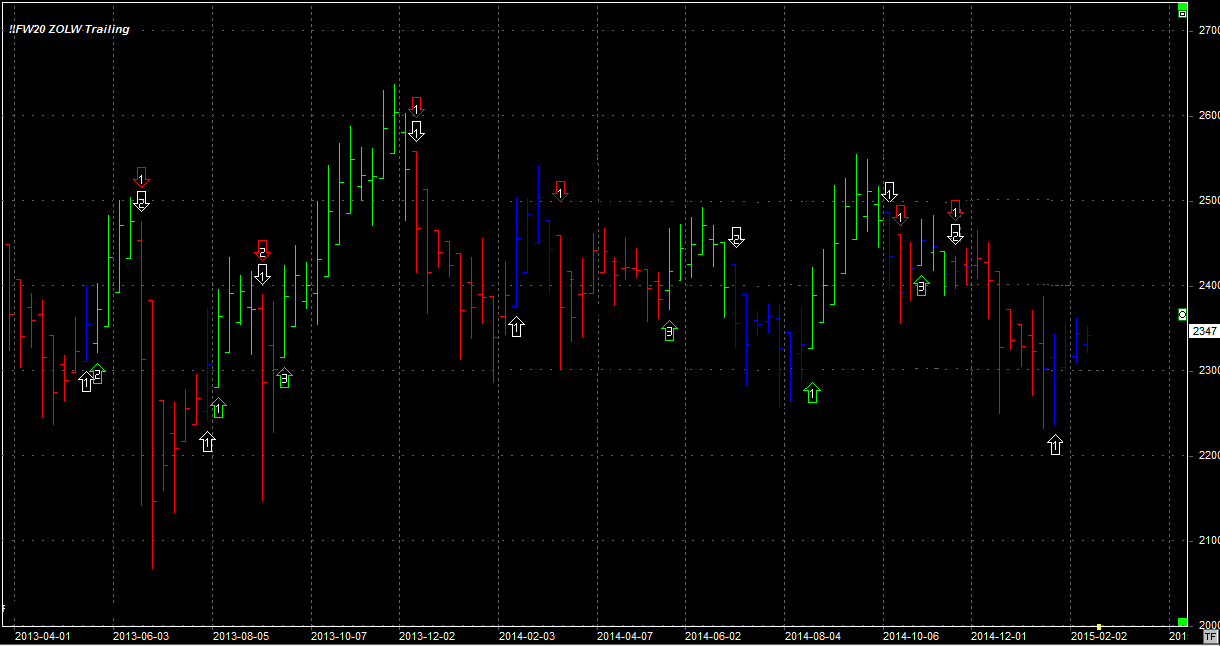Click the 2015-02-02 date label

[1098, 635]
